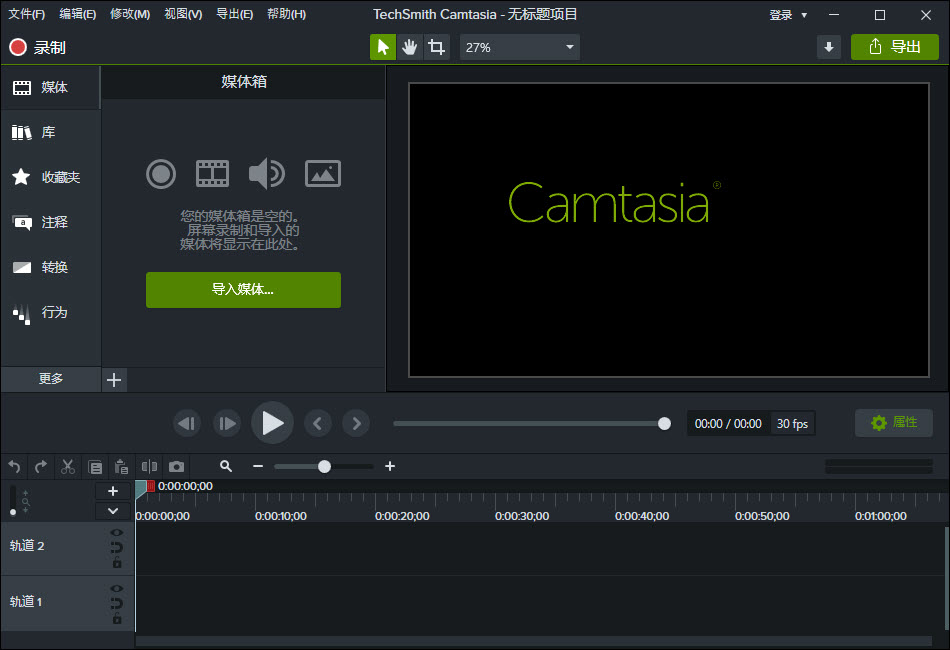
Task: Switch to the 库 library tab
Action: [50, 132]
